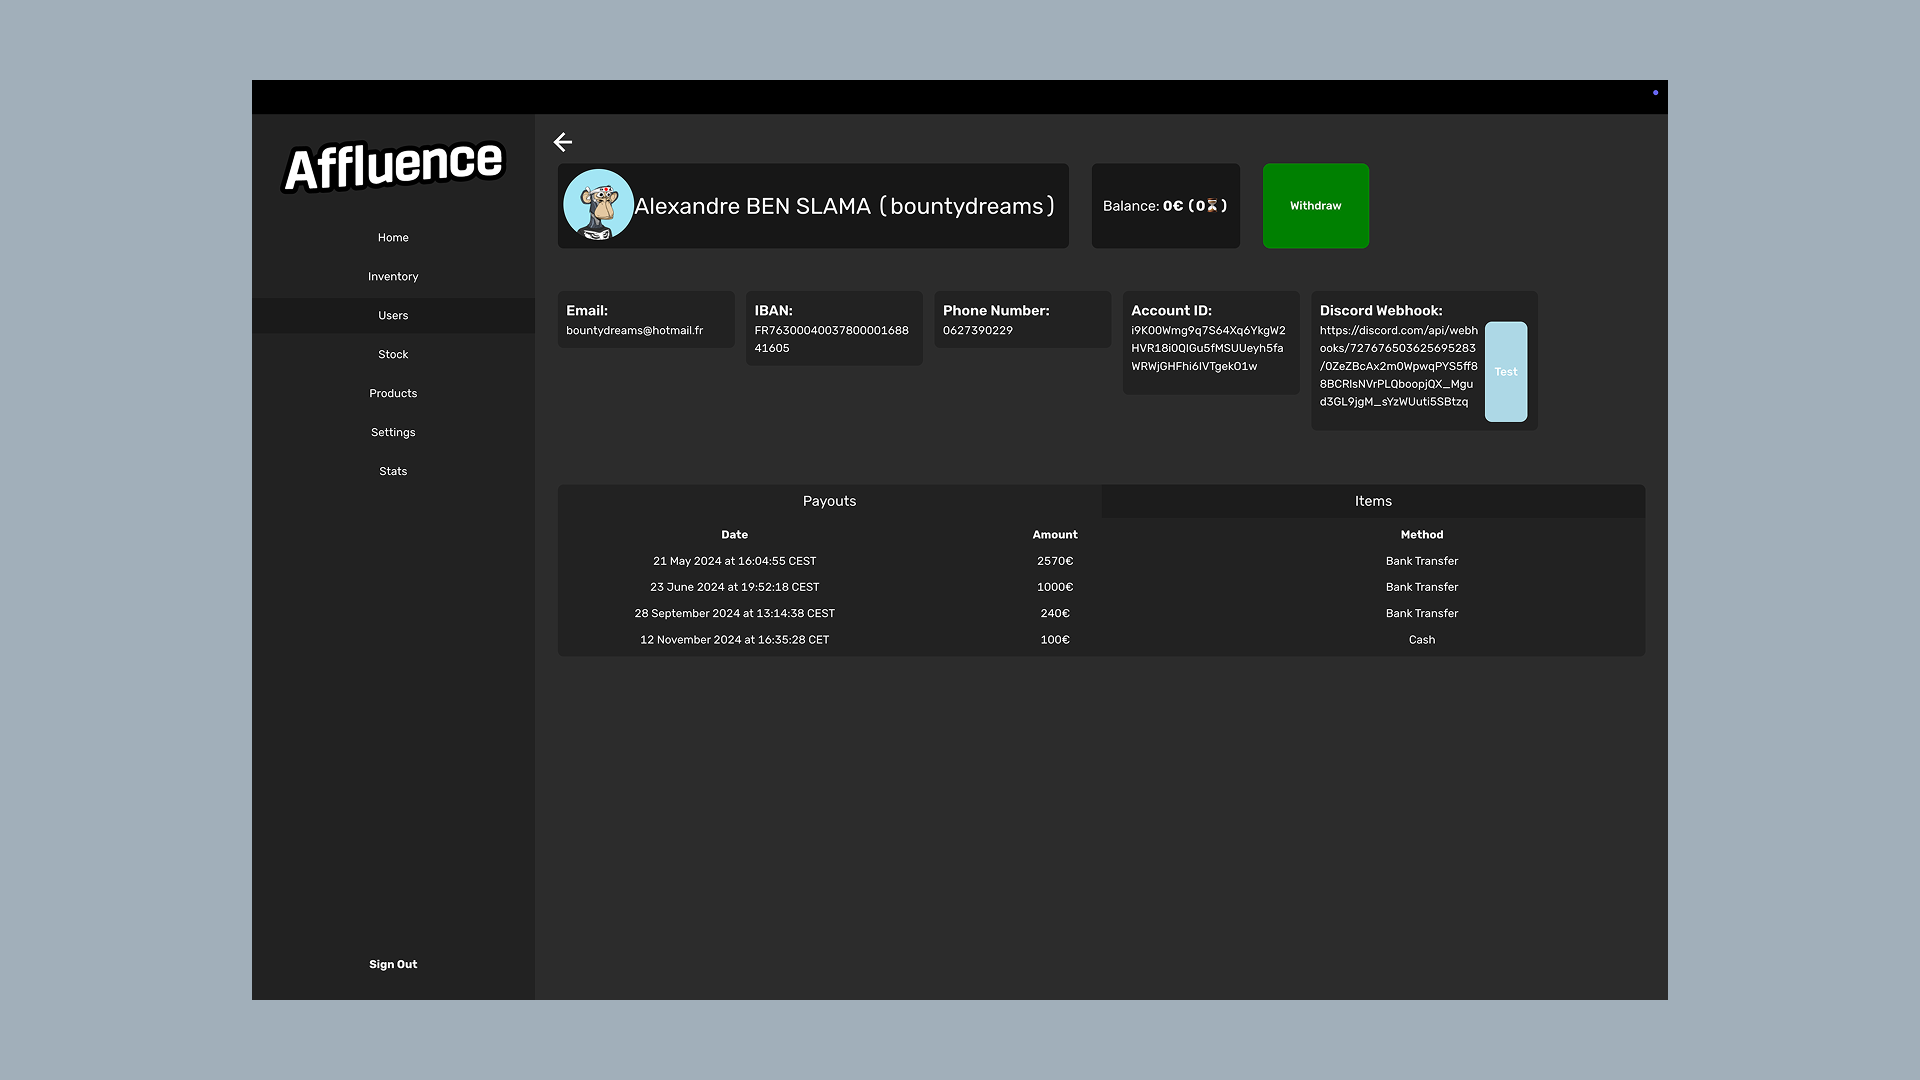This screenshot has width=1920, height=1080.
Task: Click the Method column header
Action: pos(1422,535)
